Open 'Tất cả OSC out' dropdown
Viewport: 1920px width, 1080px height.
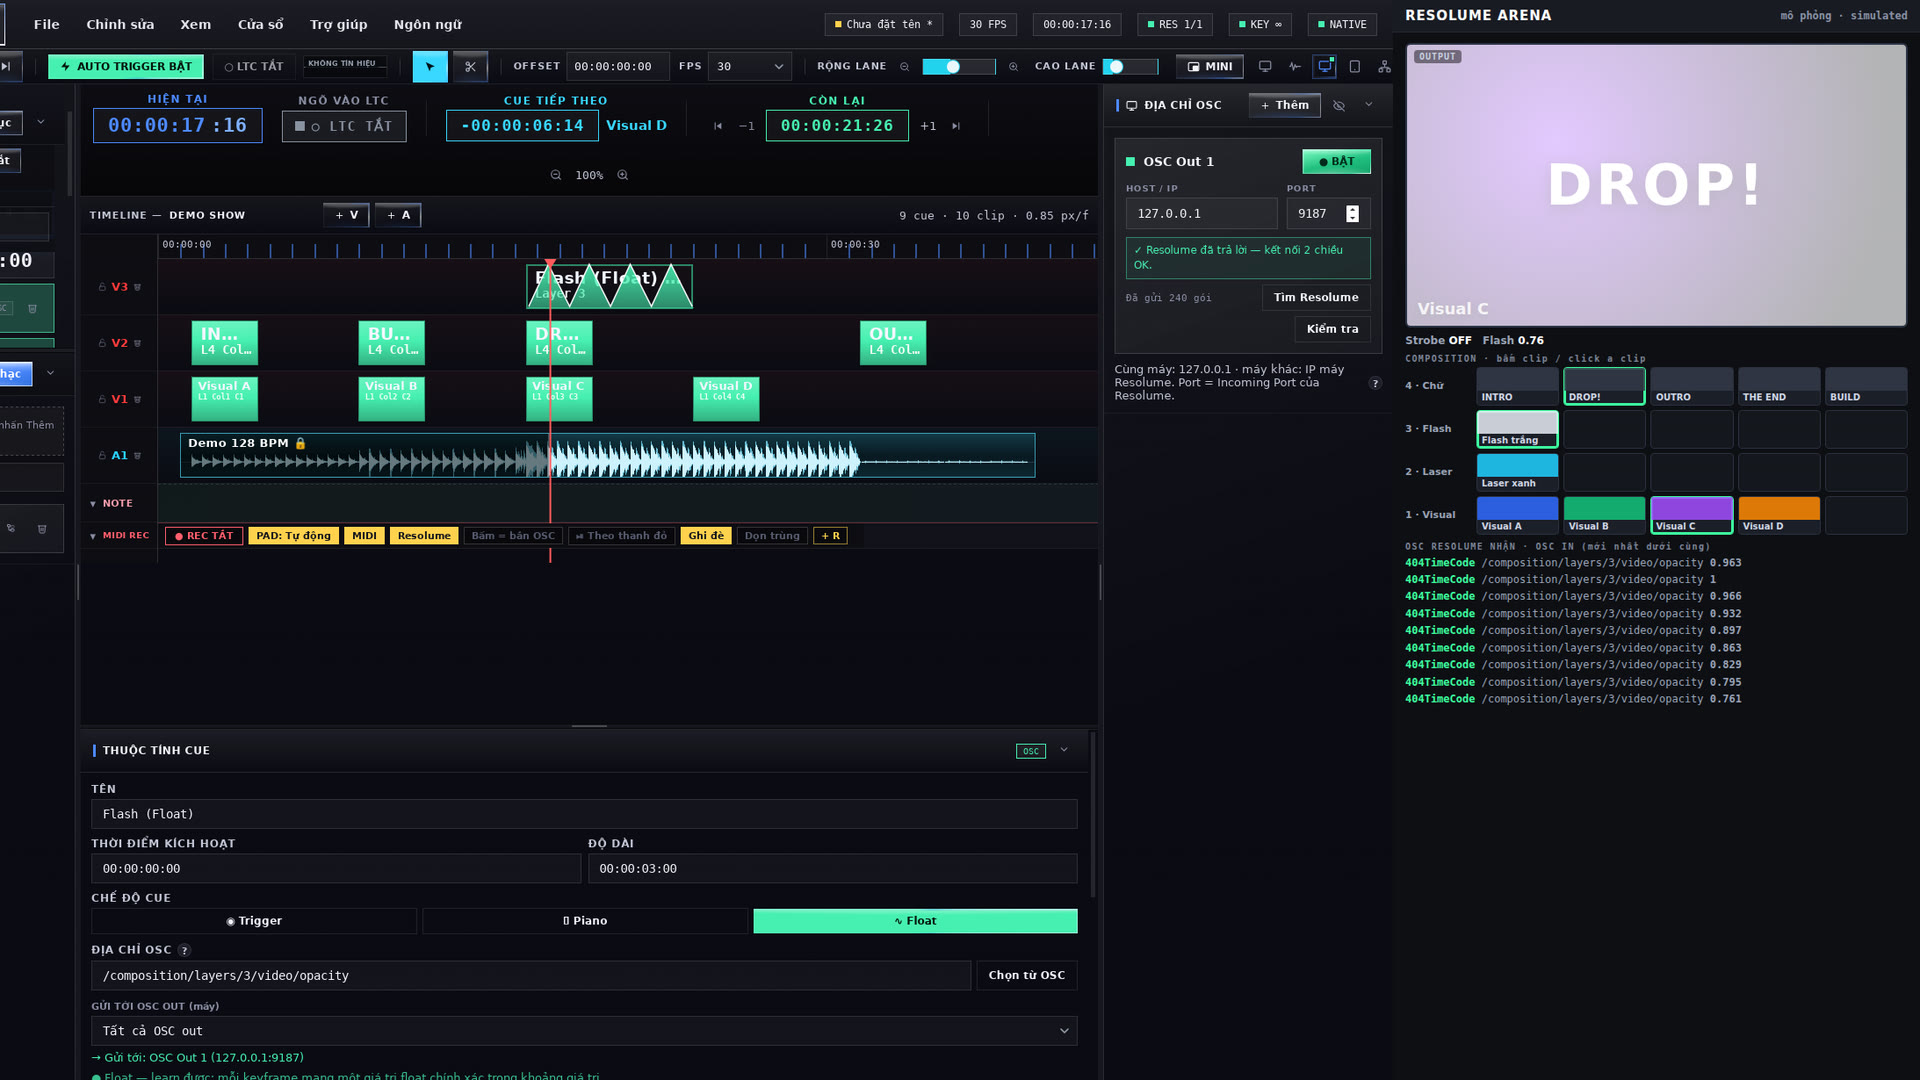pyautogui.click(x=584, y=1031)
